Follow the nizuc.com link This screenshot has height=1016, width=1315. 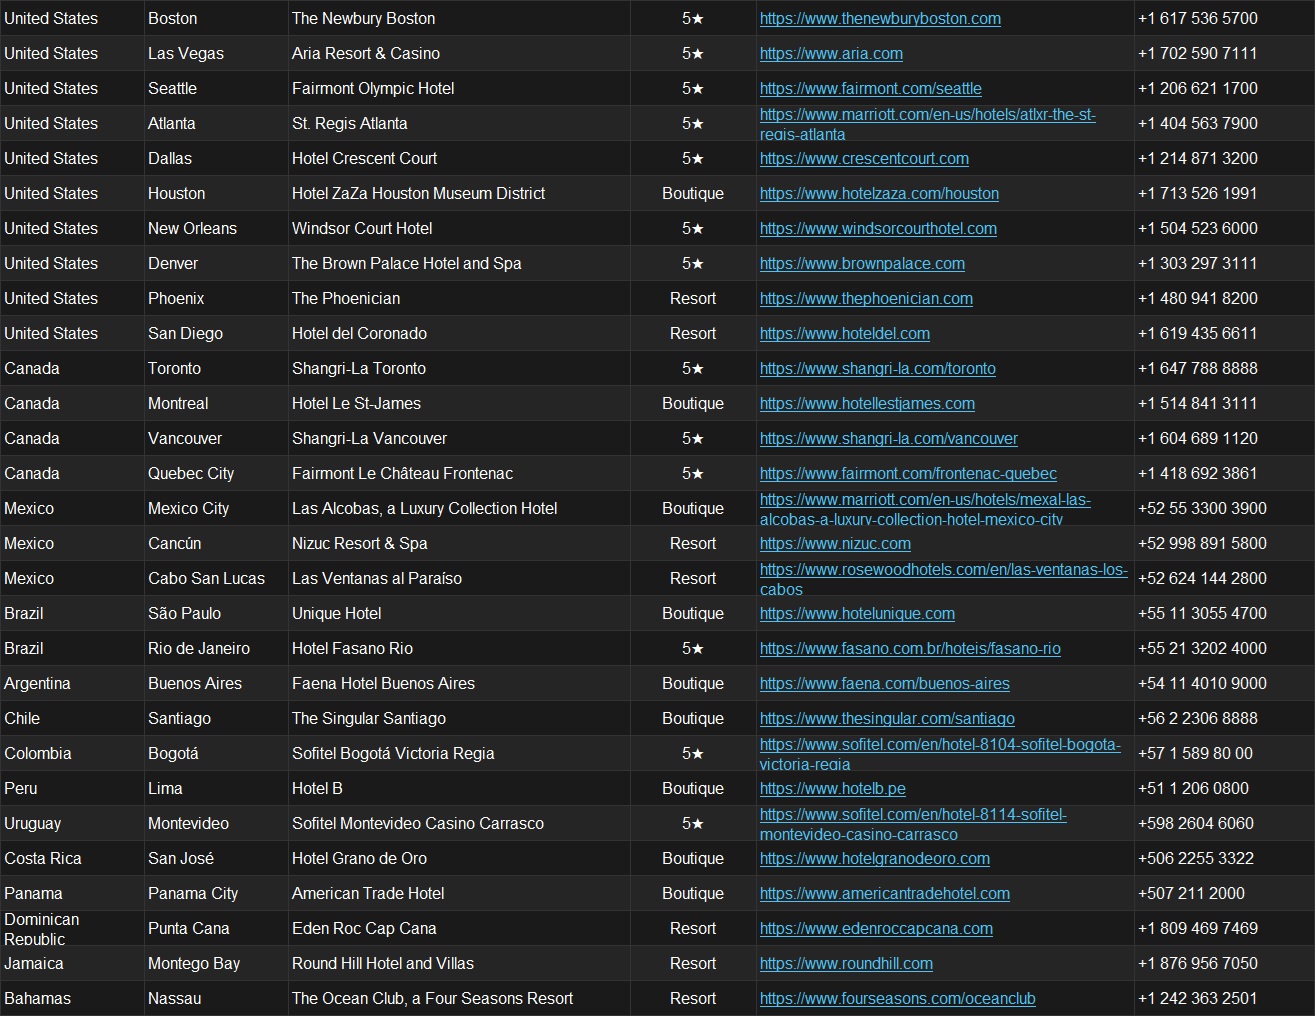835,543
